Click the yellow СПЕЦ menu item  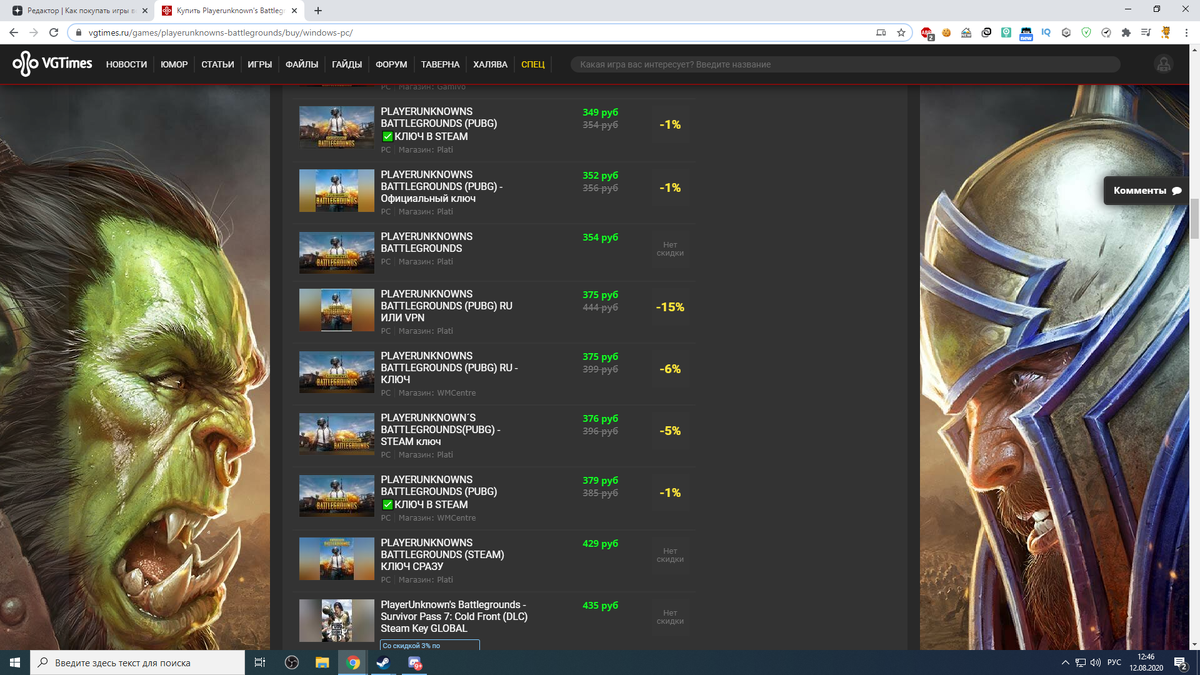pyautogui.click(x=533, y=64)
